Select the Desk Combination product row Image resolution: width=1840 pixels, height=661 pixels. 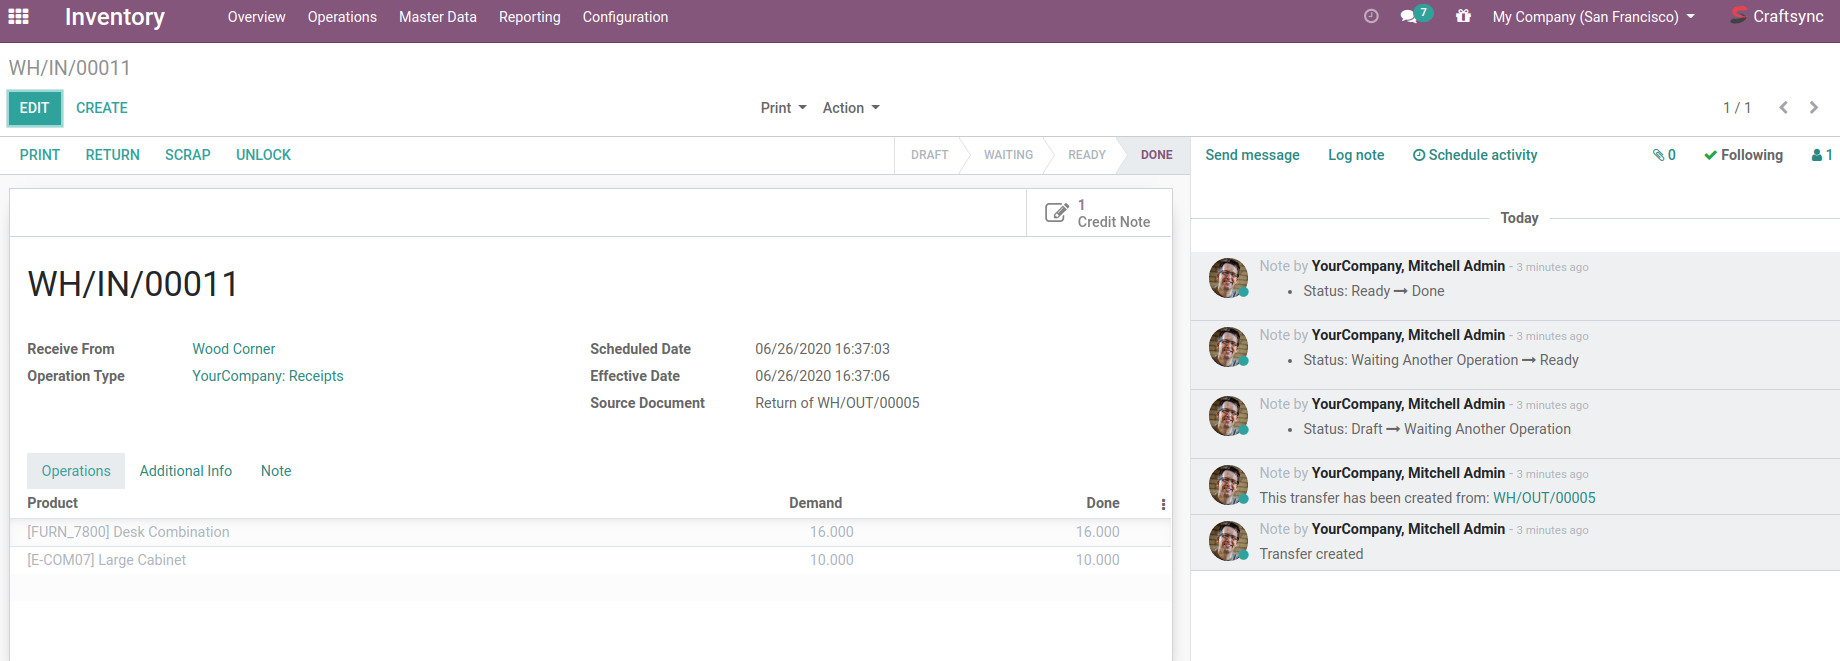(128, 532)
